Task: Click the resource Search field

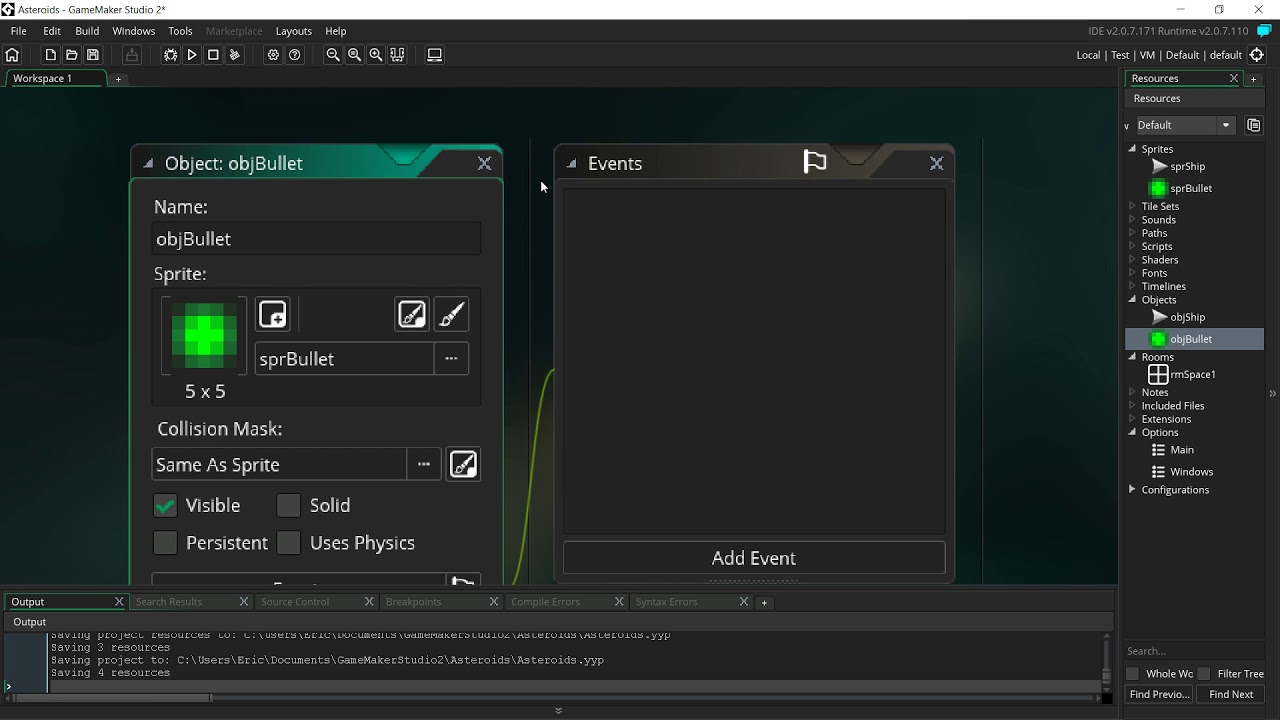Action: pyautogui.click(x=1194, y=651)
